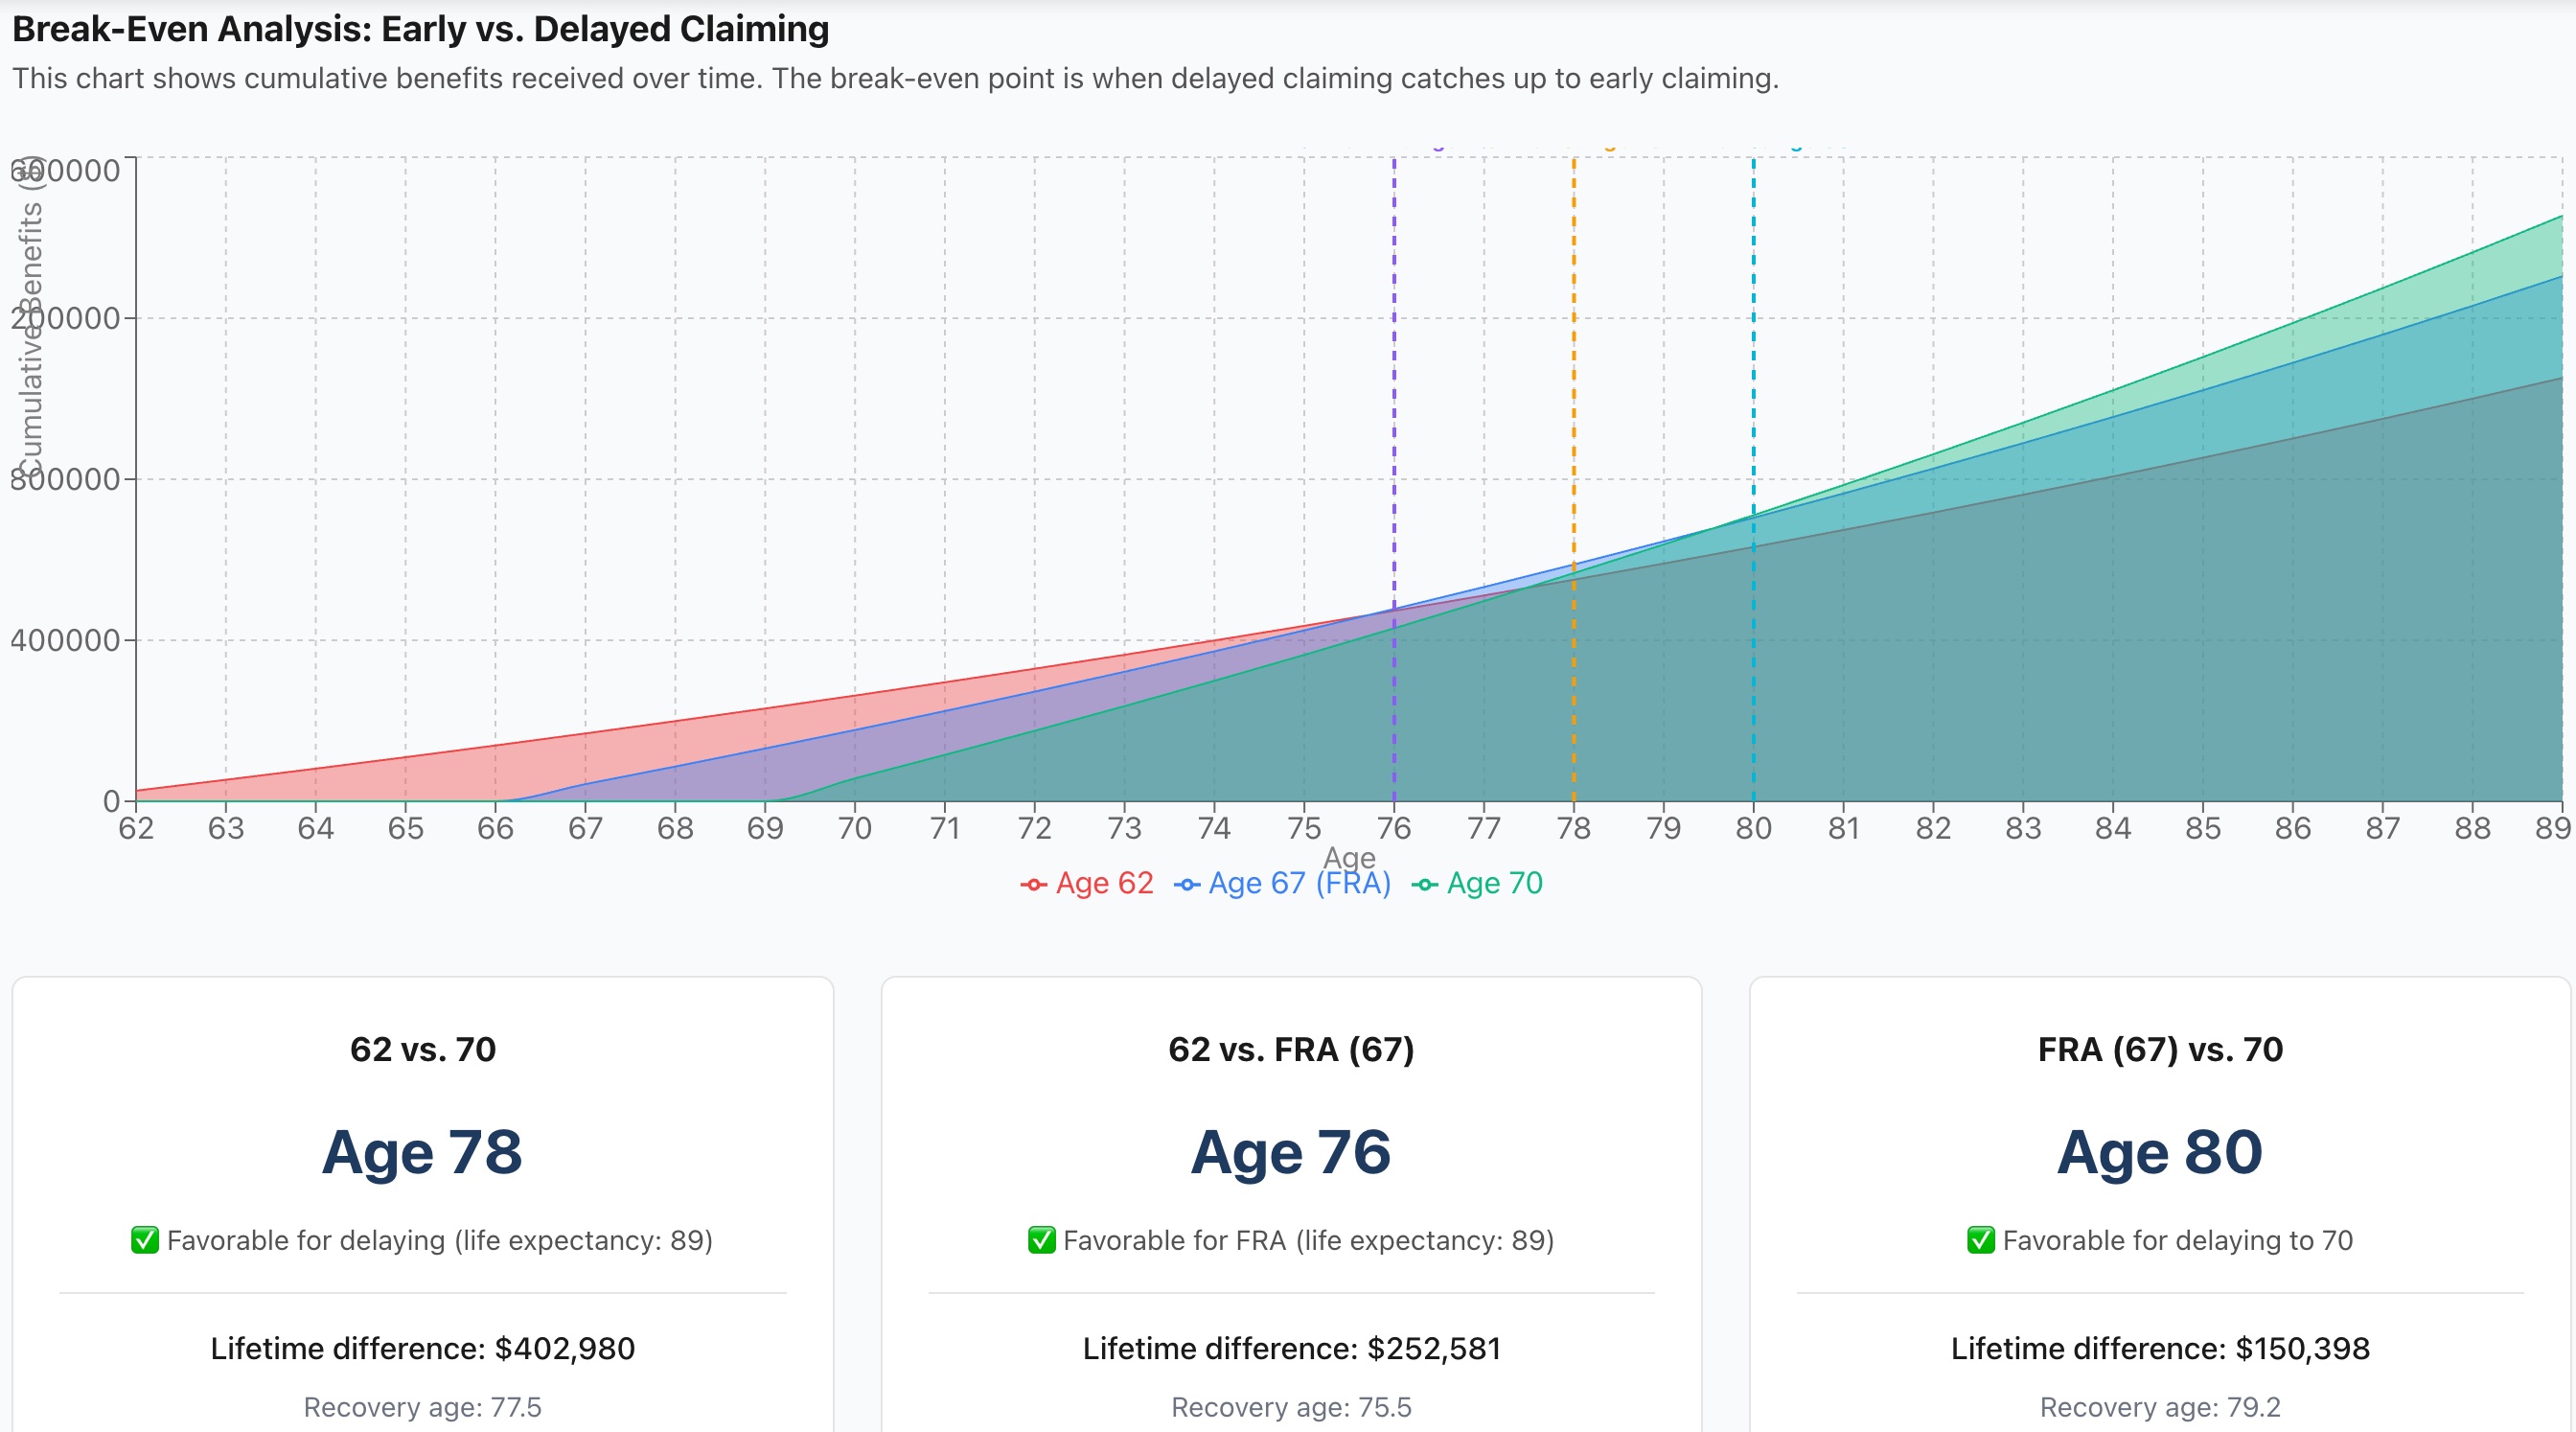Click 'Favorable for FRA (life expectancy: 89)'
The width and height of the screenshot is (2576, 1432).
pos(1308,1240)
